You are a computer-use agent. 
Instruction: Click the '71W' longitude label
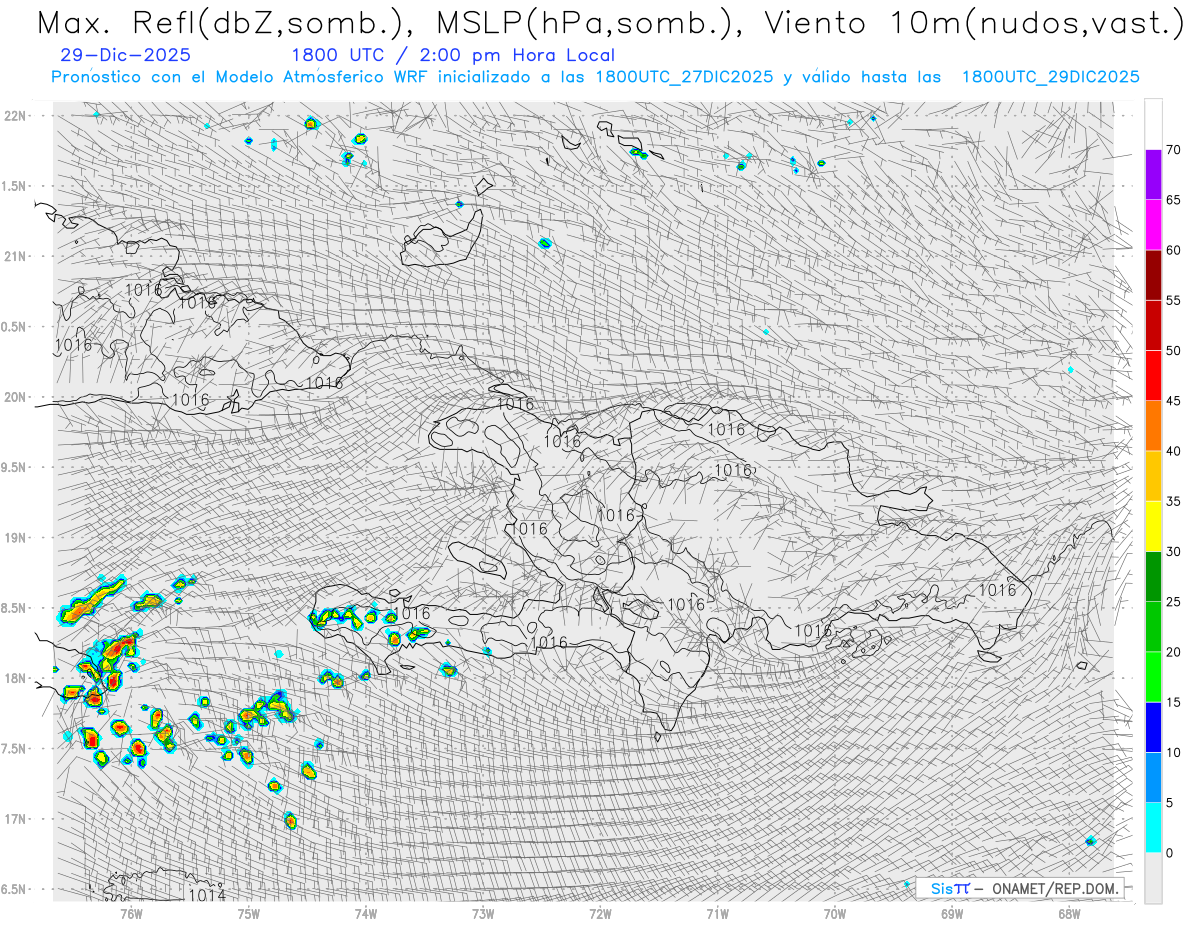(717, 912)
